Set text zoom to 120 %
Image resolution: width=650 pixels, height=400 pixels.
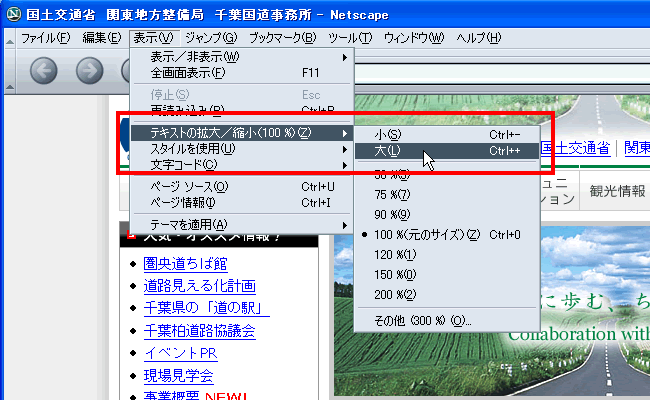[x=447, y=255]
